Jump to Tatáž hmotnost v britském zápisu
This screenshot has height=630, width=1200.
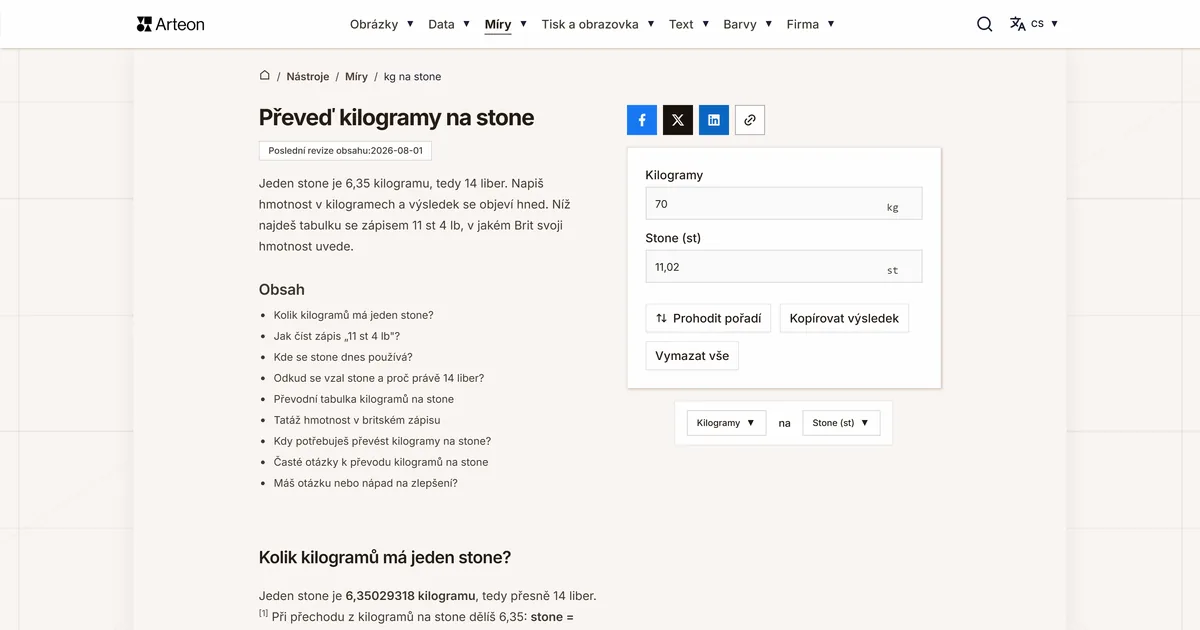pyautogui.click(x=357, y=420)
